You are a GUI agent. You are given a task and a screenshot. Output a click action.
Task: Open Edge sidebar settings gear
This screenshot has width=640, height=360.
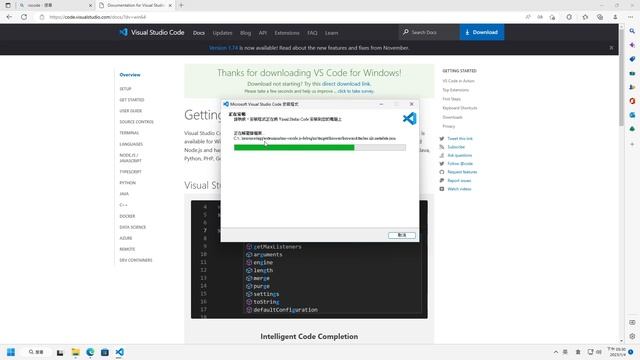pos(632,336)
